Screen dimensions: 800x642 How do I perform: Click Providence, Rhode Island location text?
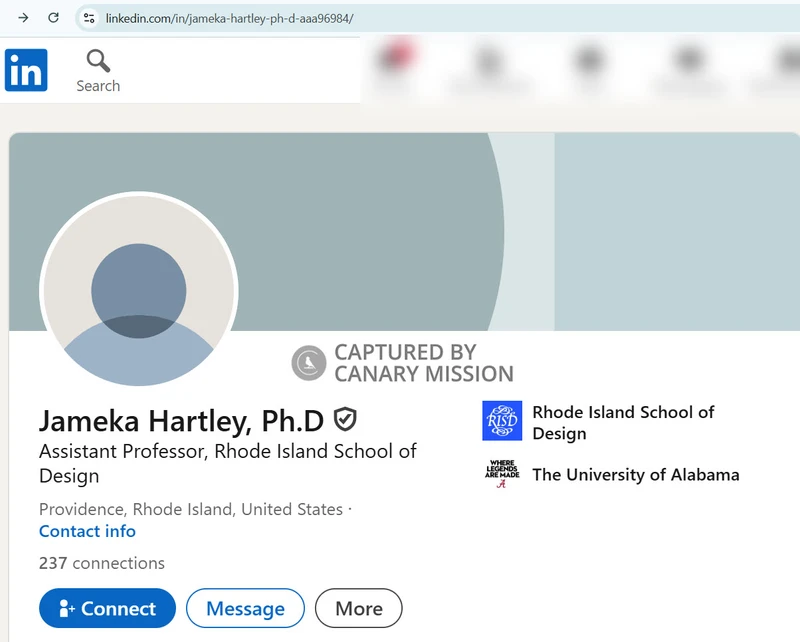pyautogui.click(x=191, y=509)
